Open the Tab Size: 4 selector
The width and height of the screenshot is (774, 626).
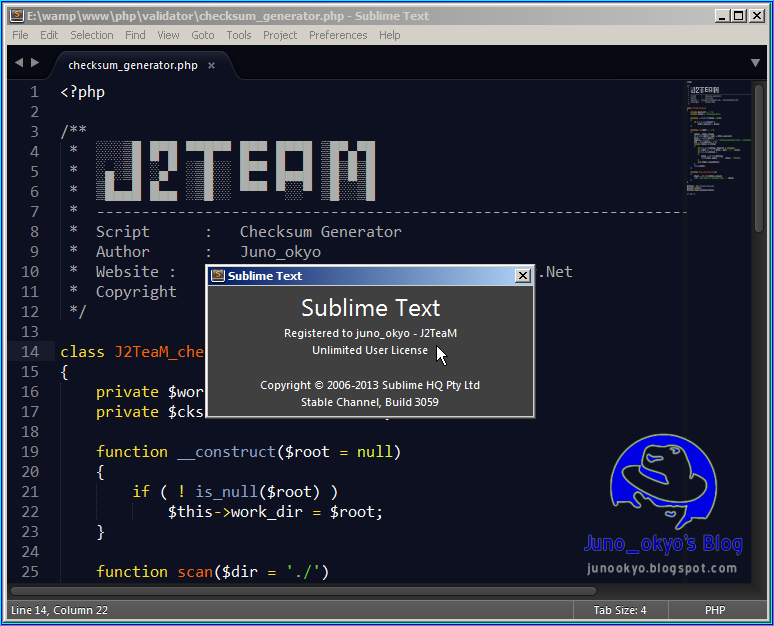pos(619,610)
